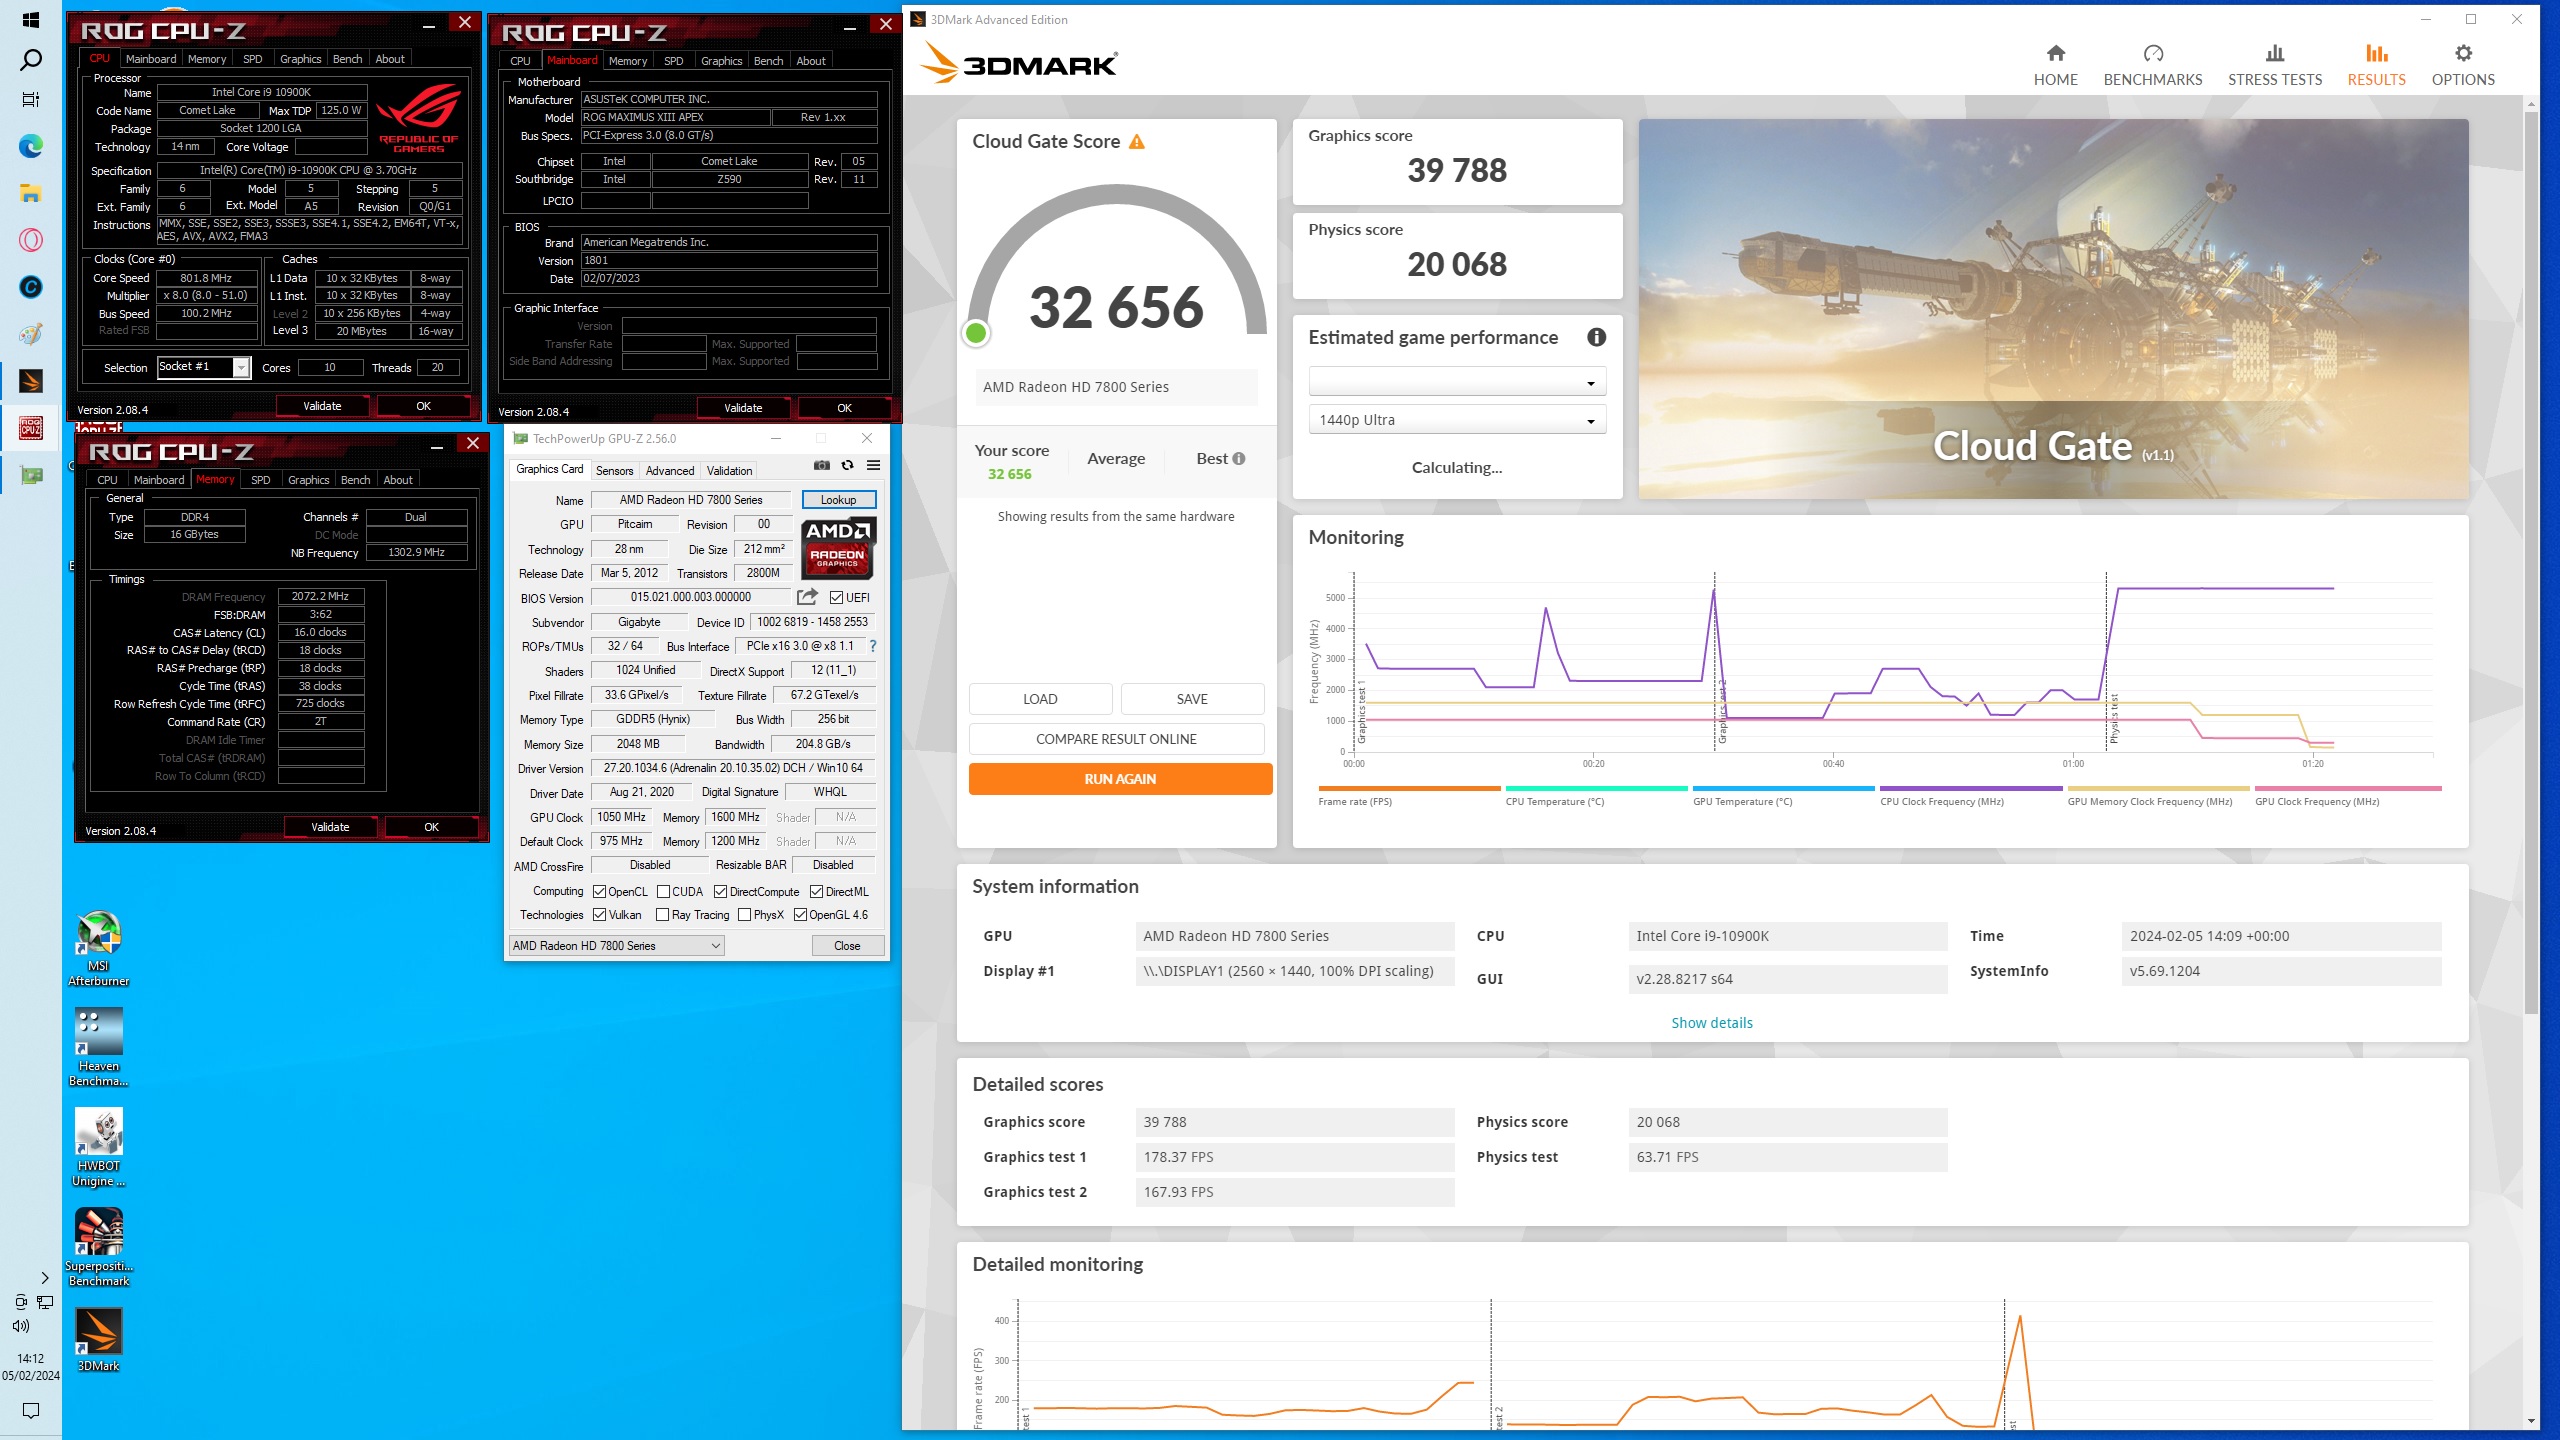The image size is (2560, 1440).
Task: Open HWBOT Unigine desktop shortcut
Action: pyautogui.click(x=98, y=1146)
